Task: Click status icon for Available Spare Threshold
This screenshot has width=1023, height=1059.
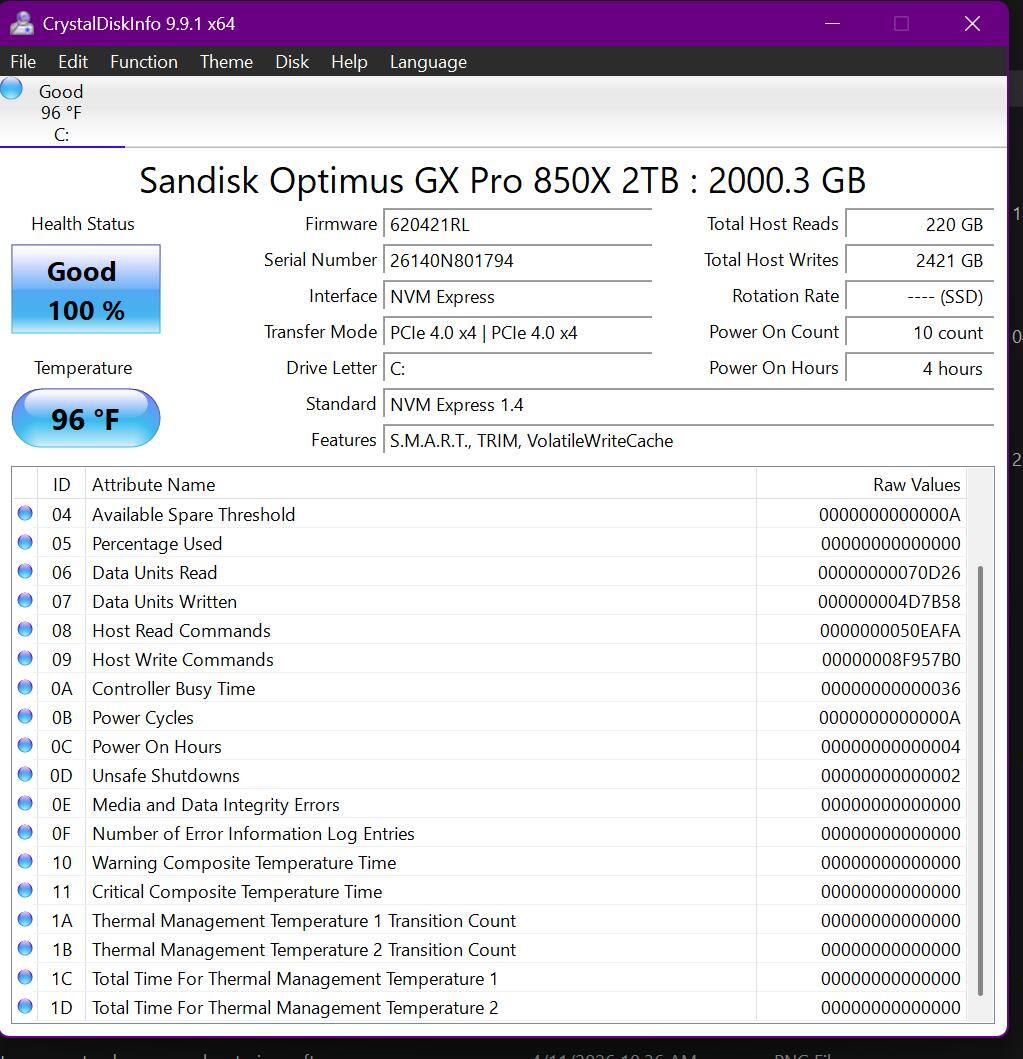Action: tap(25, 513)
